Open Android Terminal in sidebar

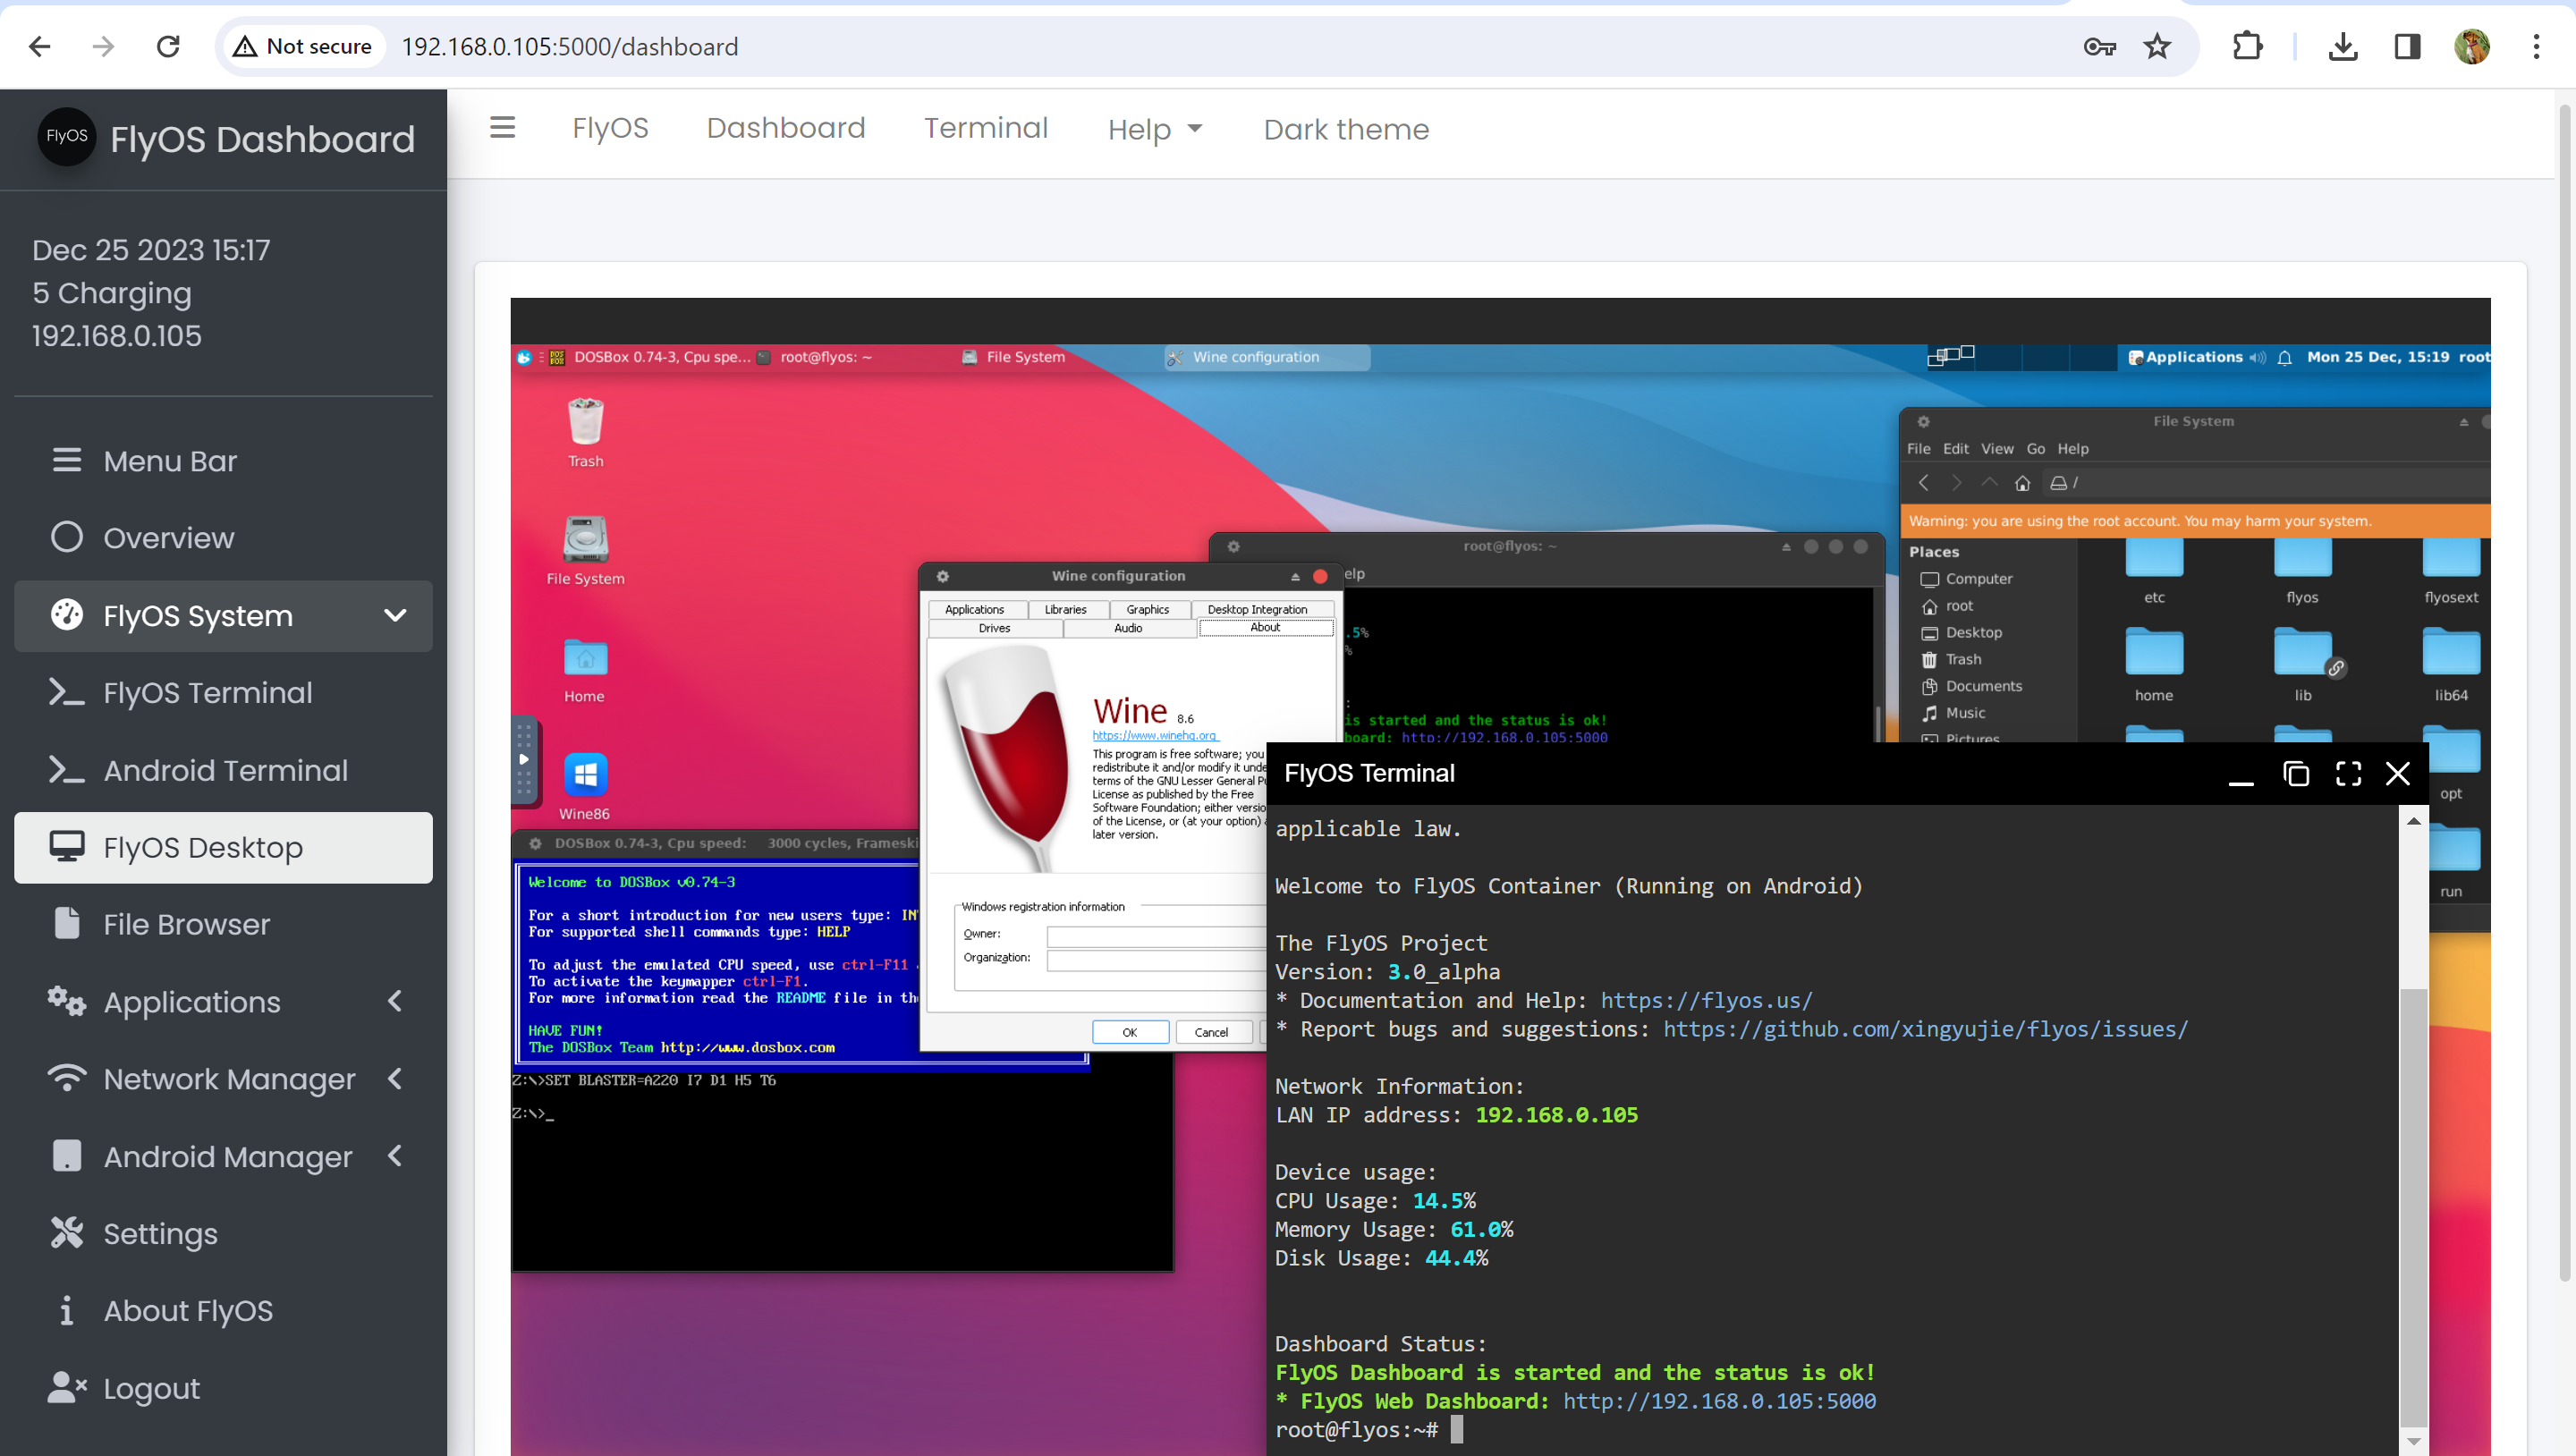[x=225, y=769]
